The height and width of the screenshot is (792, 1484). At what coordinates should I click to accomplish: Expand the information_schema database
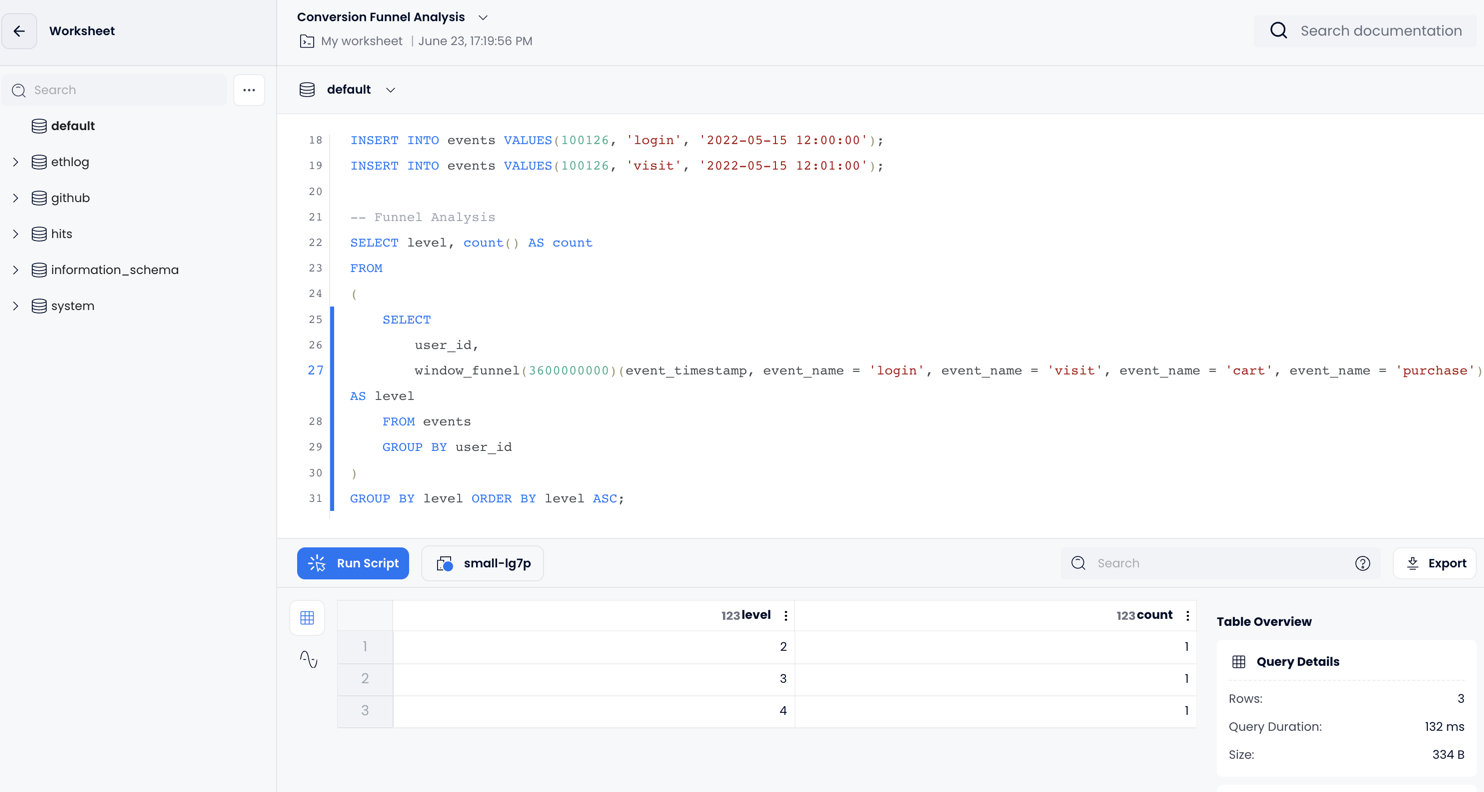tap(16, 270)
